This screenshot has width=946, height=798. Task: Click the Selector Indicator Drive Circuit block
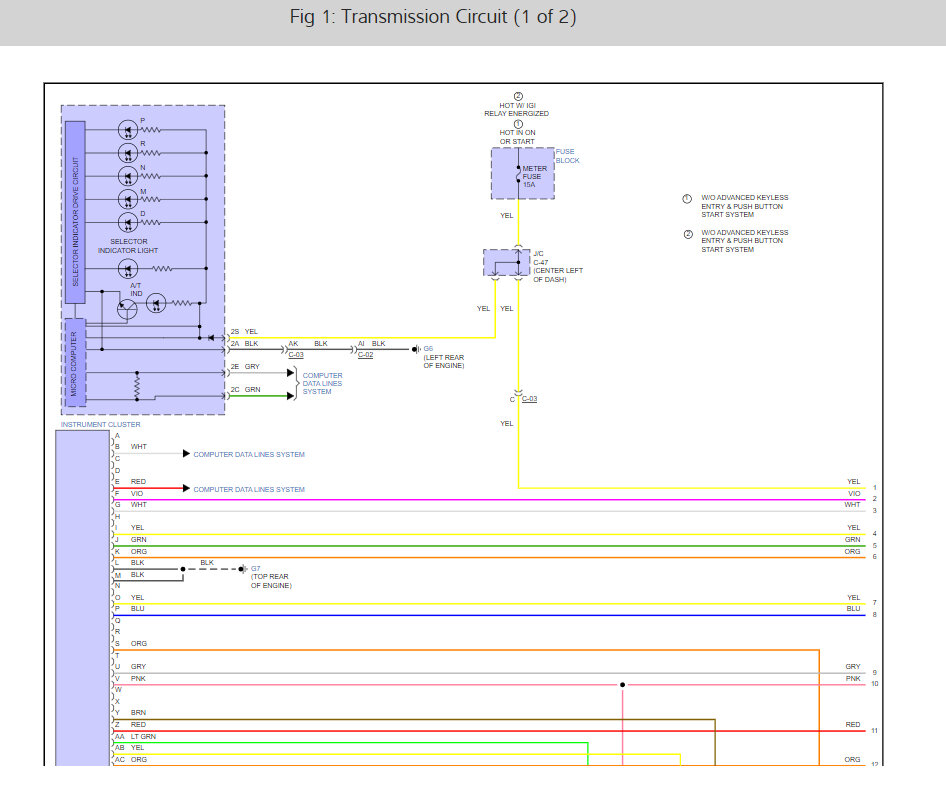(75, 213)
